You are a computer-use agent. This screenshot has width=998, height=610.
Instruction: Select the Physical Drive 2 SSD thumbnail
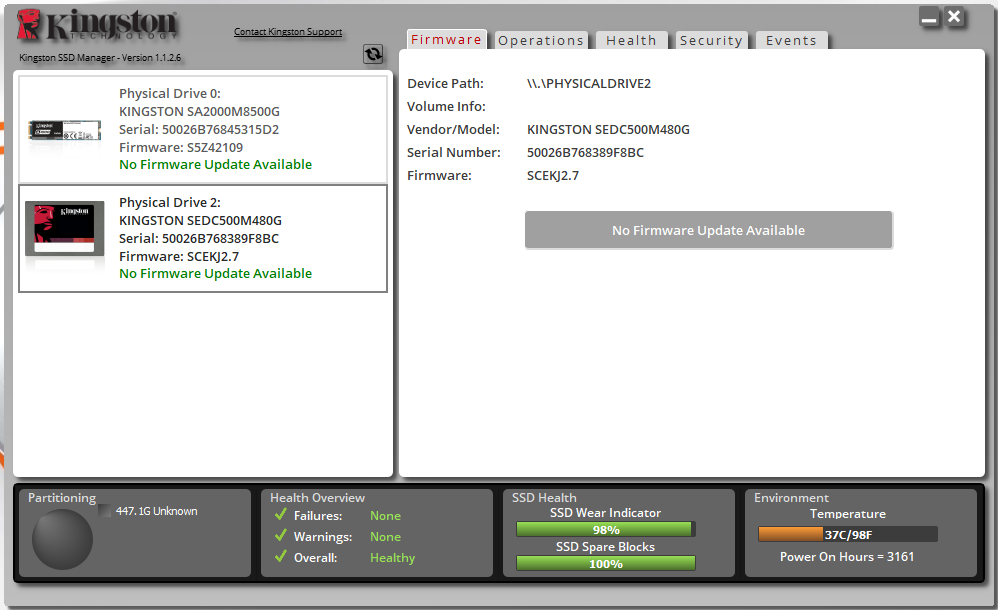(64, 229)
